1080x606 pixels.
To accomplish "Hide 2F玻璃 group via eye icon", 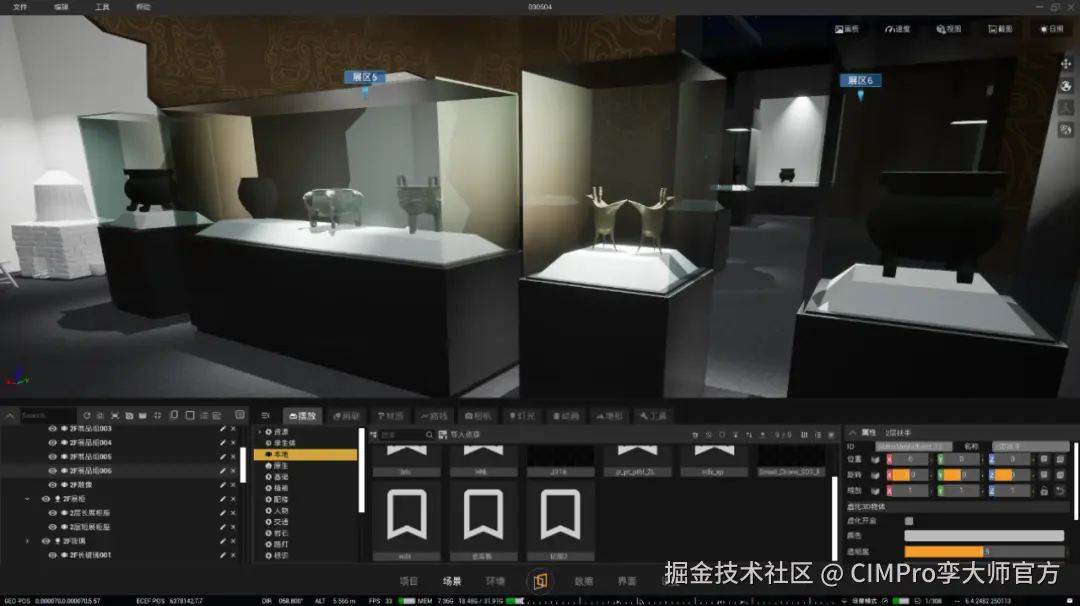I will pyautogui.click(x=45, y=541).
